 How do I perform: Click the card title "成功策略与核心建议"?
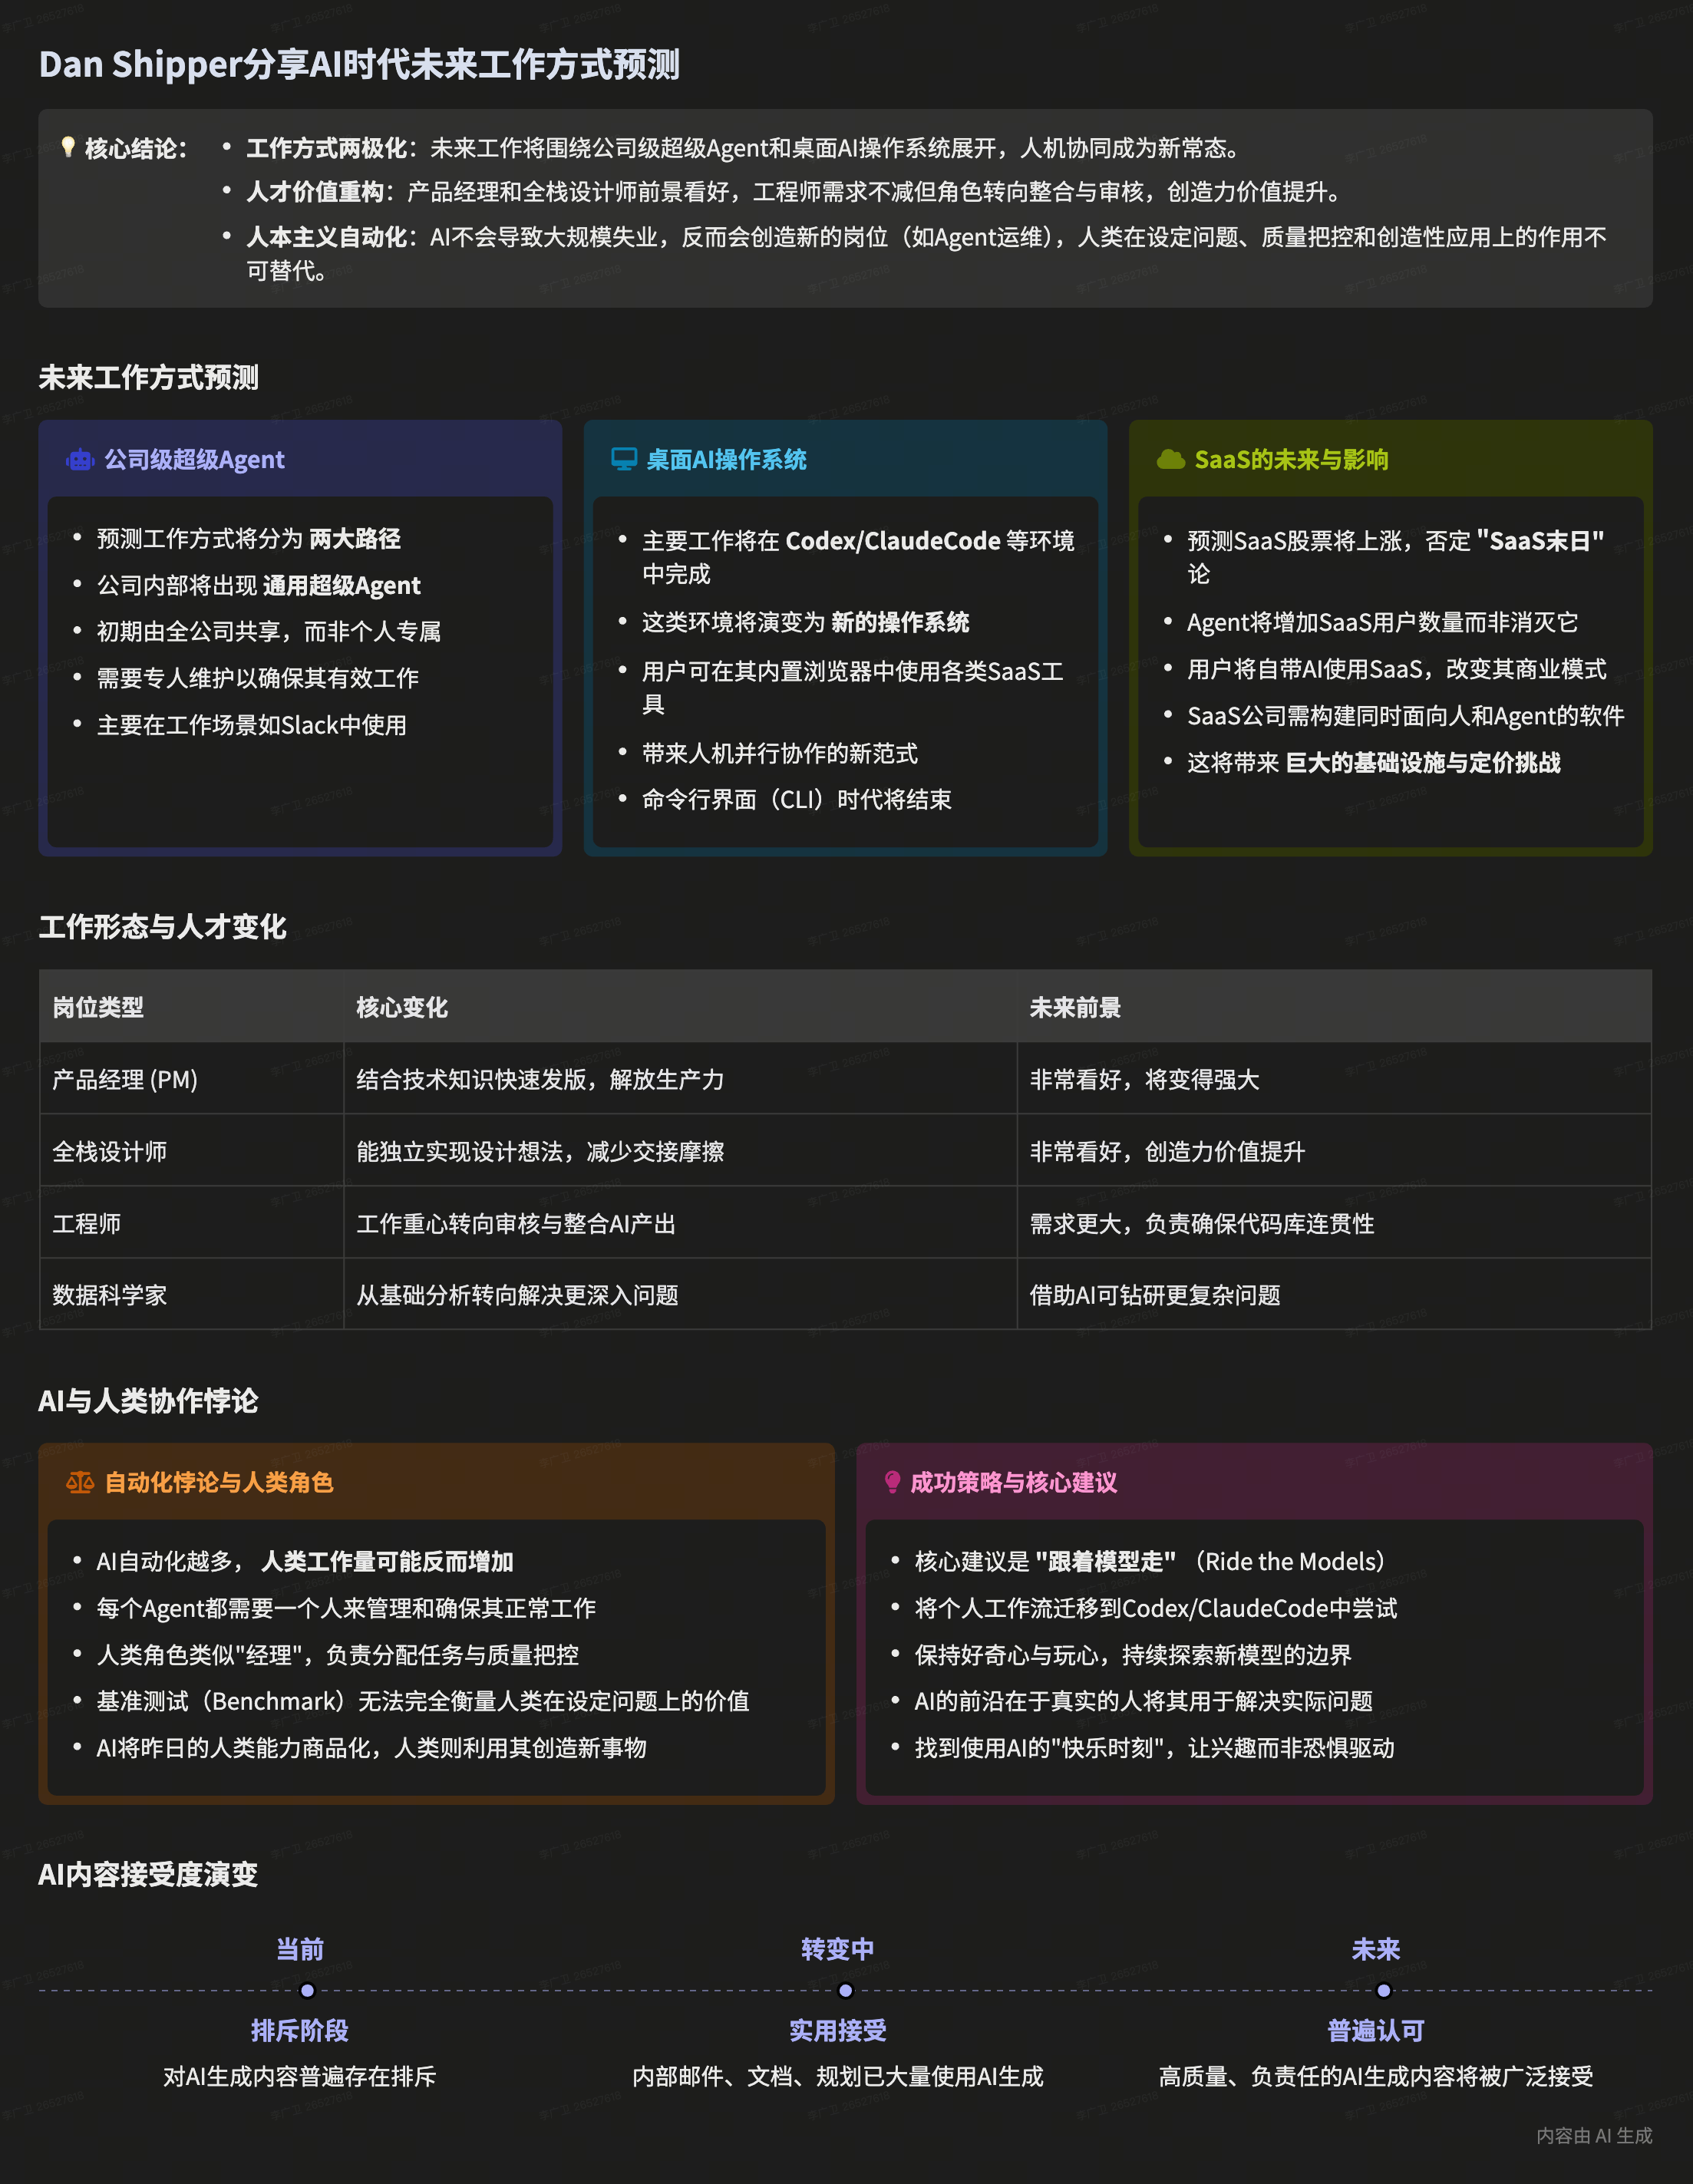1014,1483
